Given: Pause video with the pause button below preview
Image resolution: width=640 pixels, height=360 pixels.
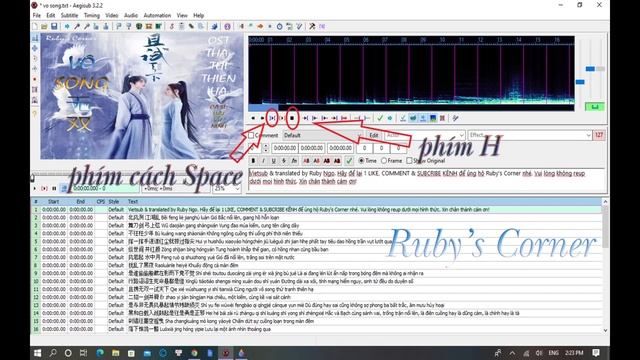Looking at the screenshot, I should 54,189.
